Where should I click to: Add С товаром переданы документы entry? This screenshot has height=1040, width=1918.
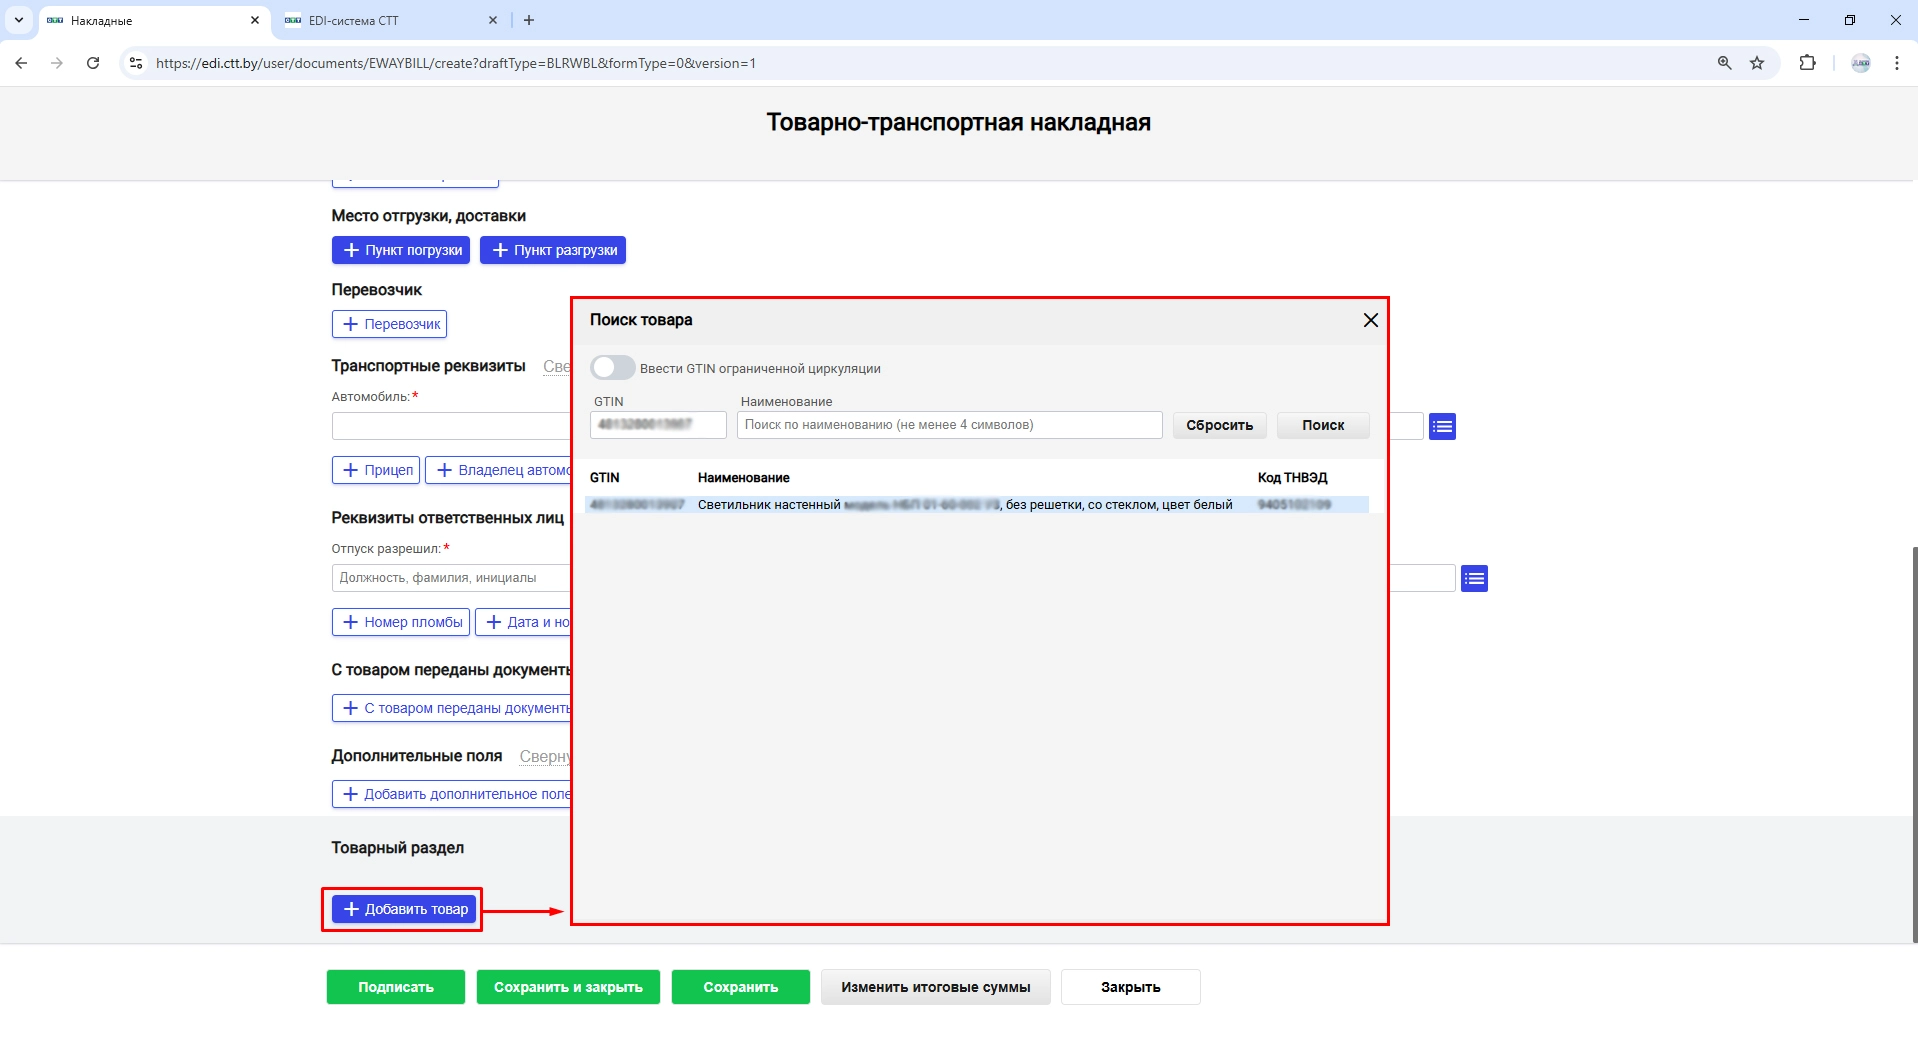[x=452, y=708]
